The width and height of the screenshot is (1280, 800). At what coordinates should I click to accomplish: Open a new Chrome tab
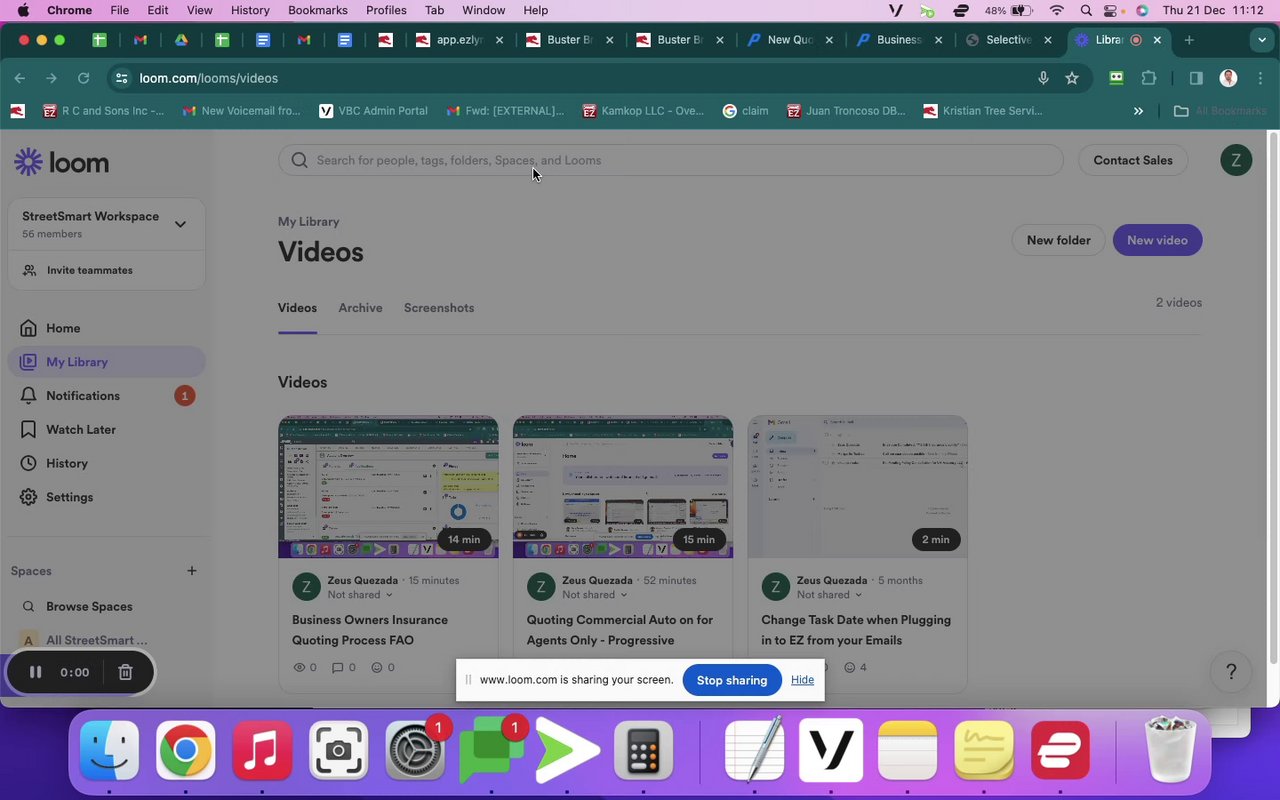click(x=1189, y=40)
